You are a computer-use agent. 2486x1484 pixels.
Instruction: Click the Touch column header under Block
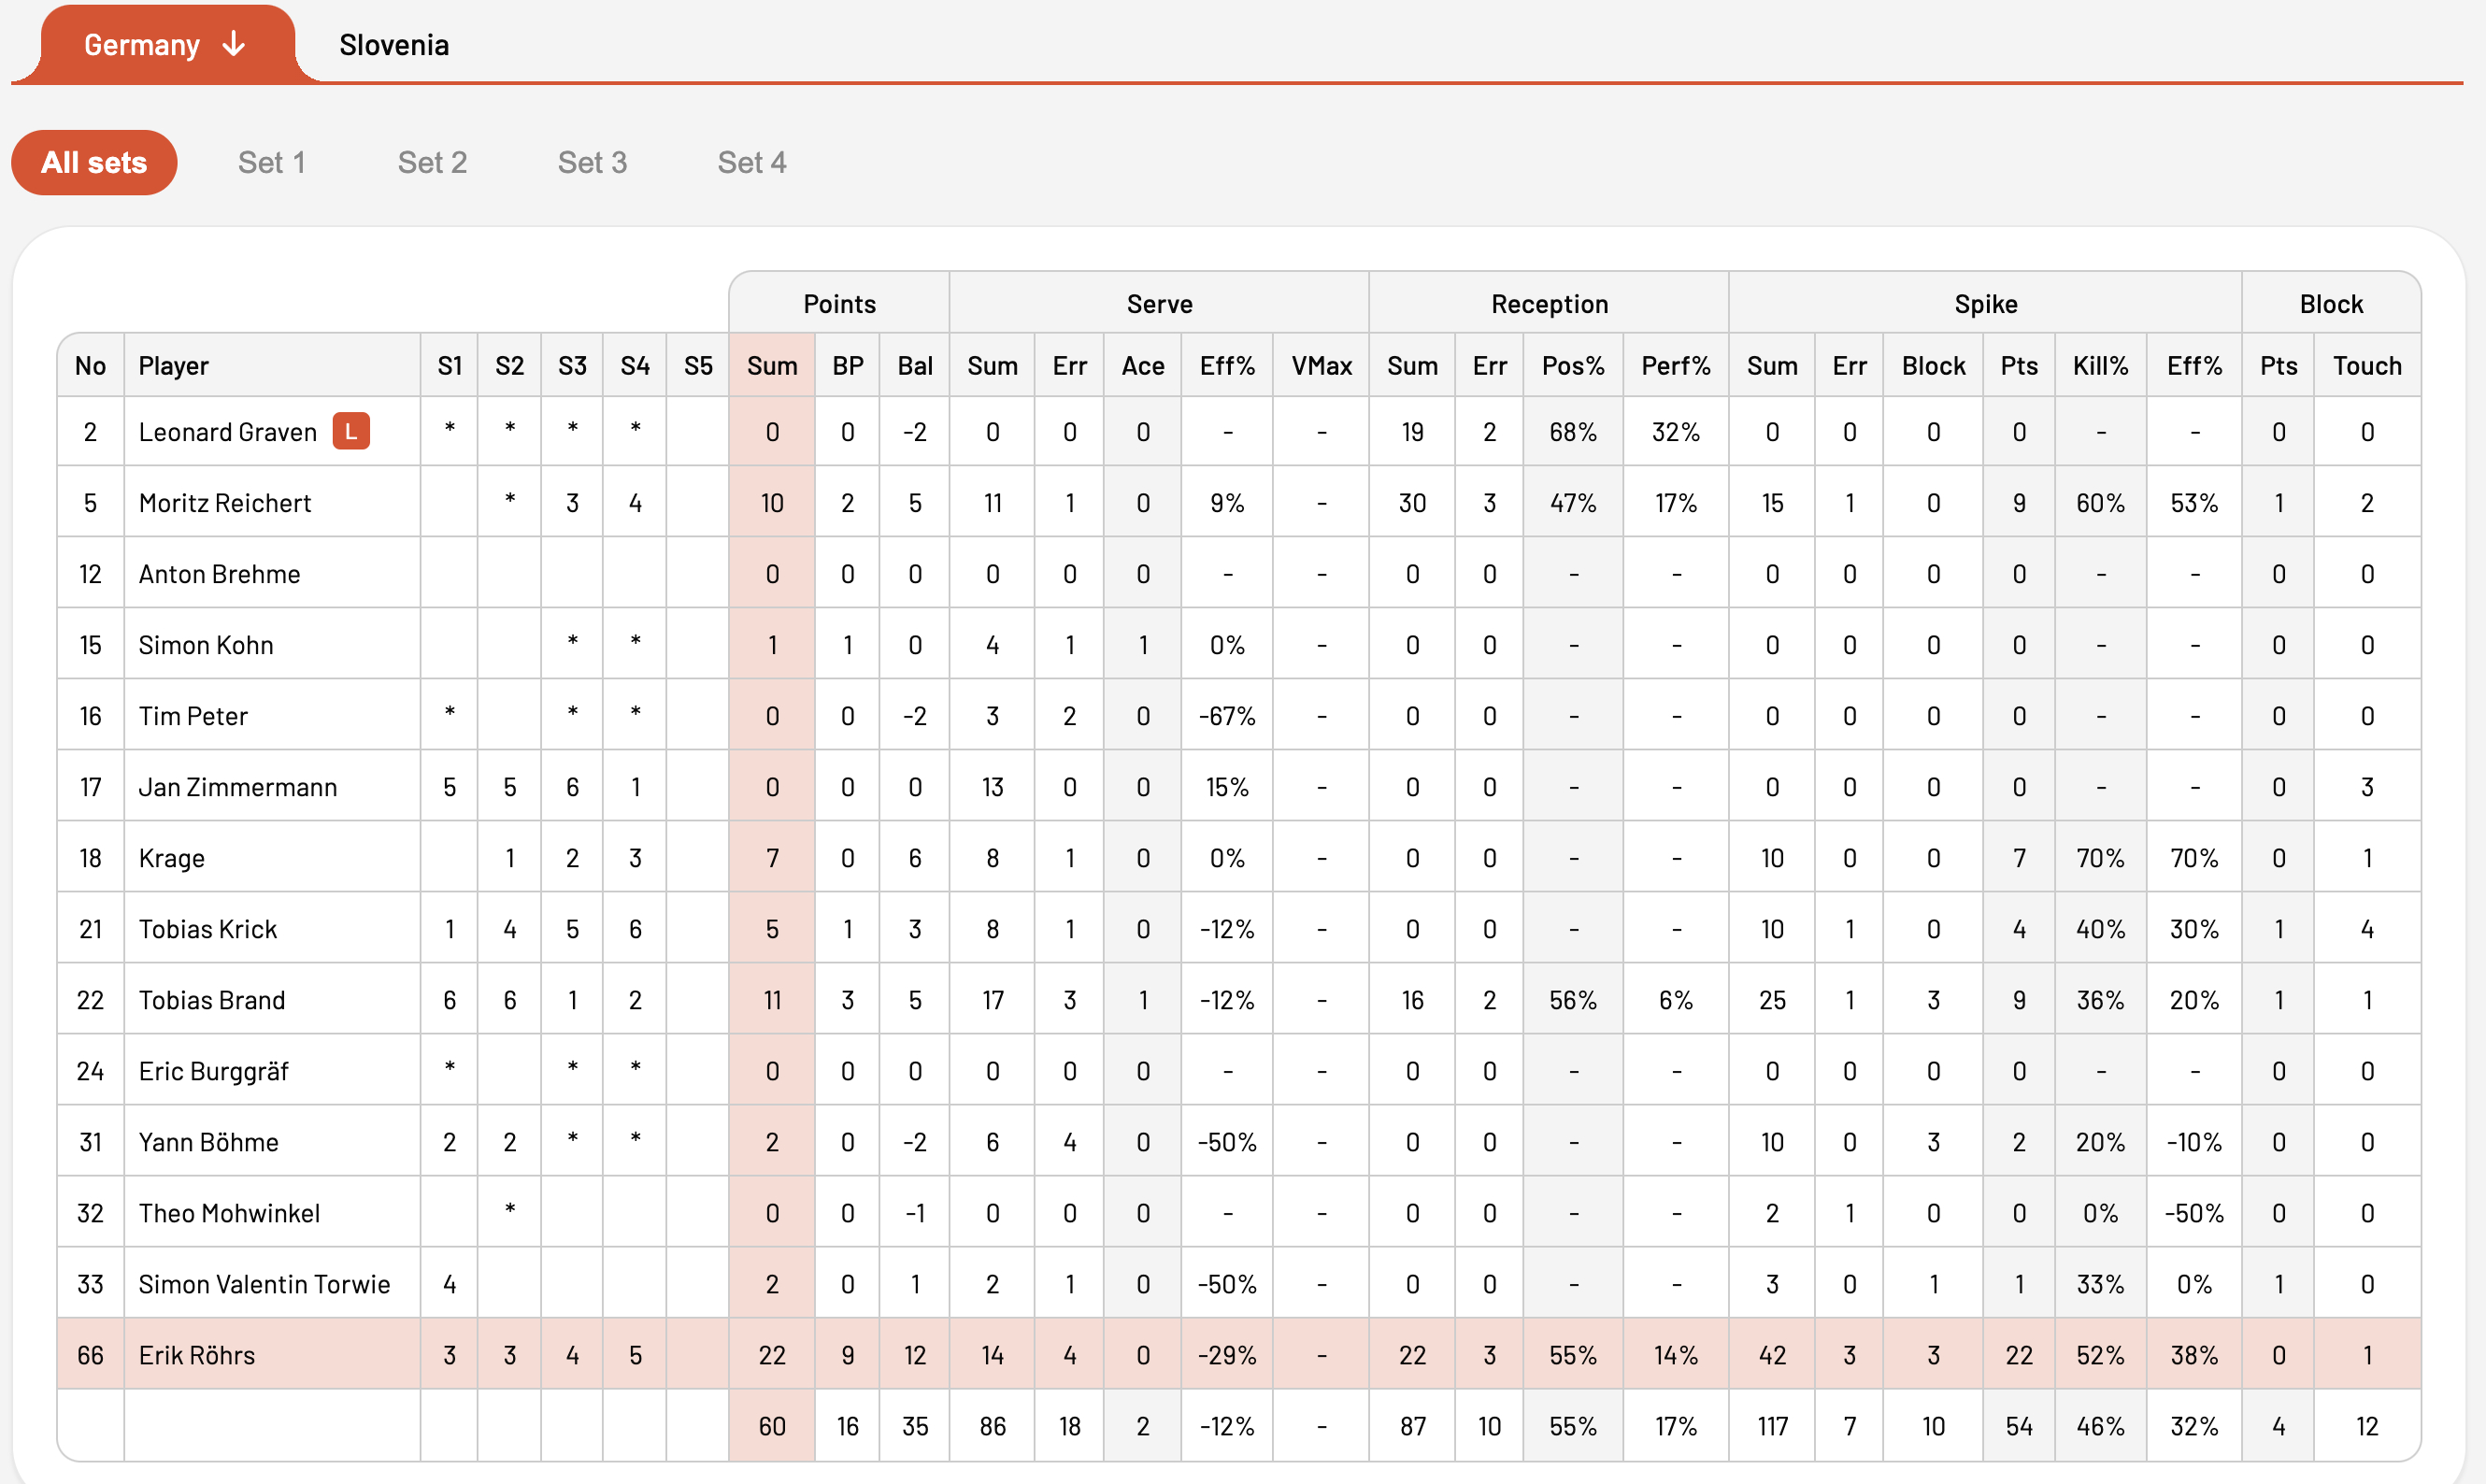pos(2367,365)
